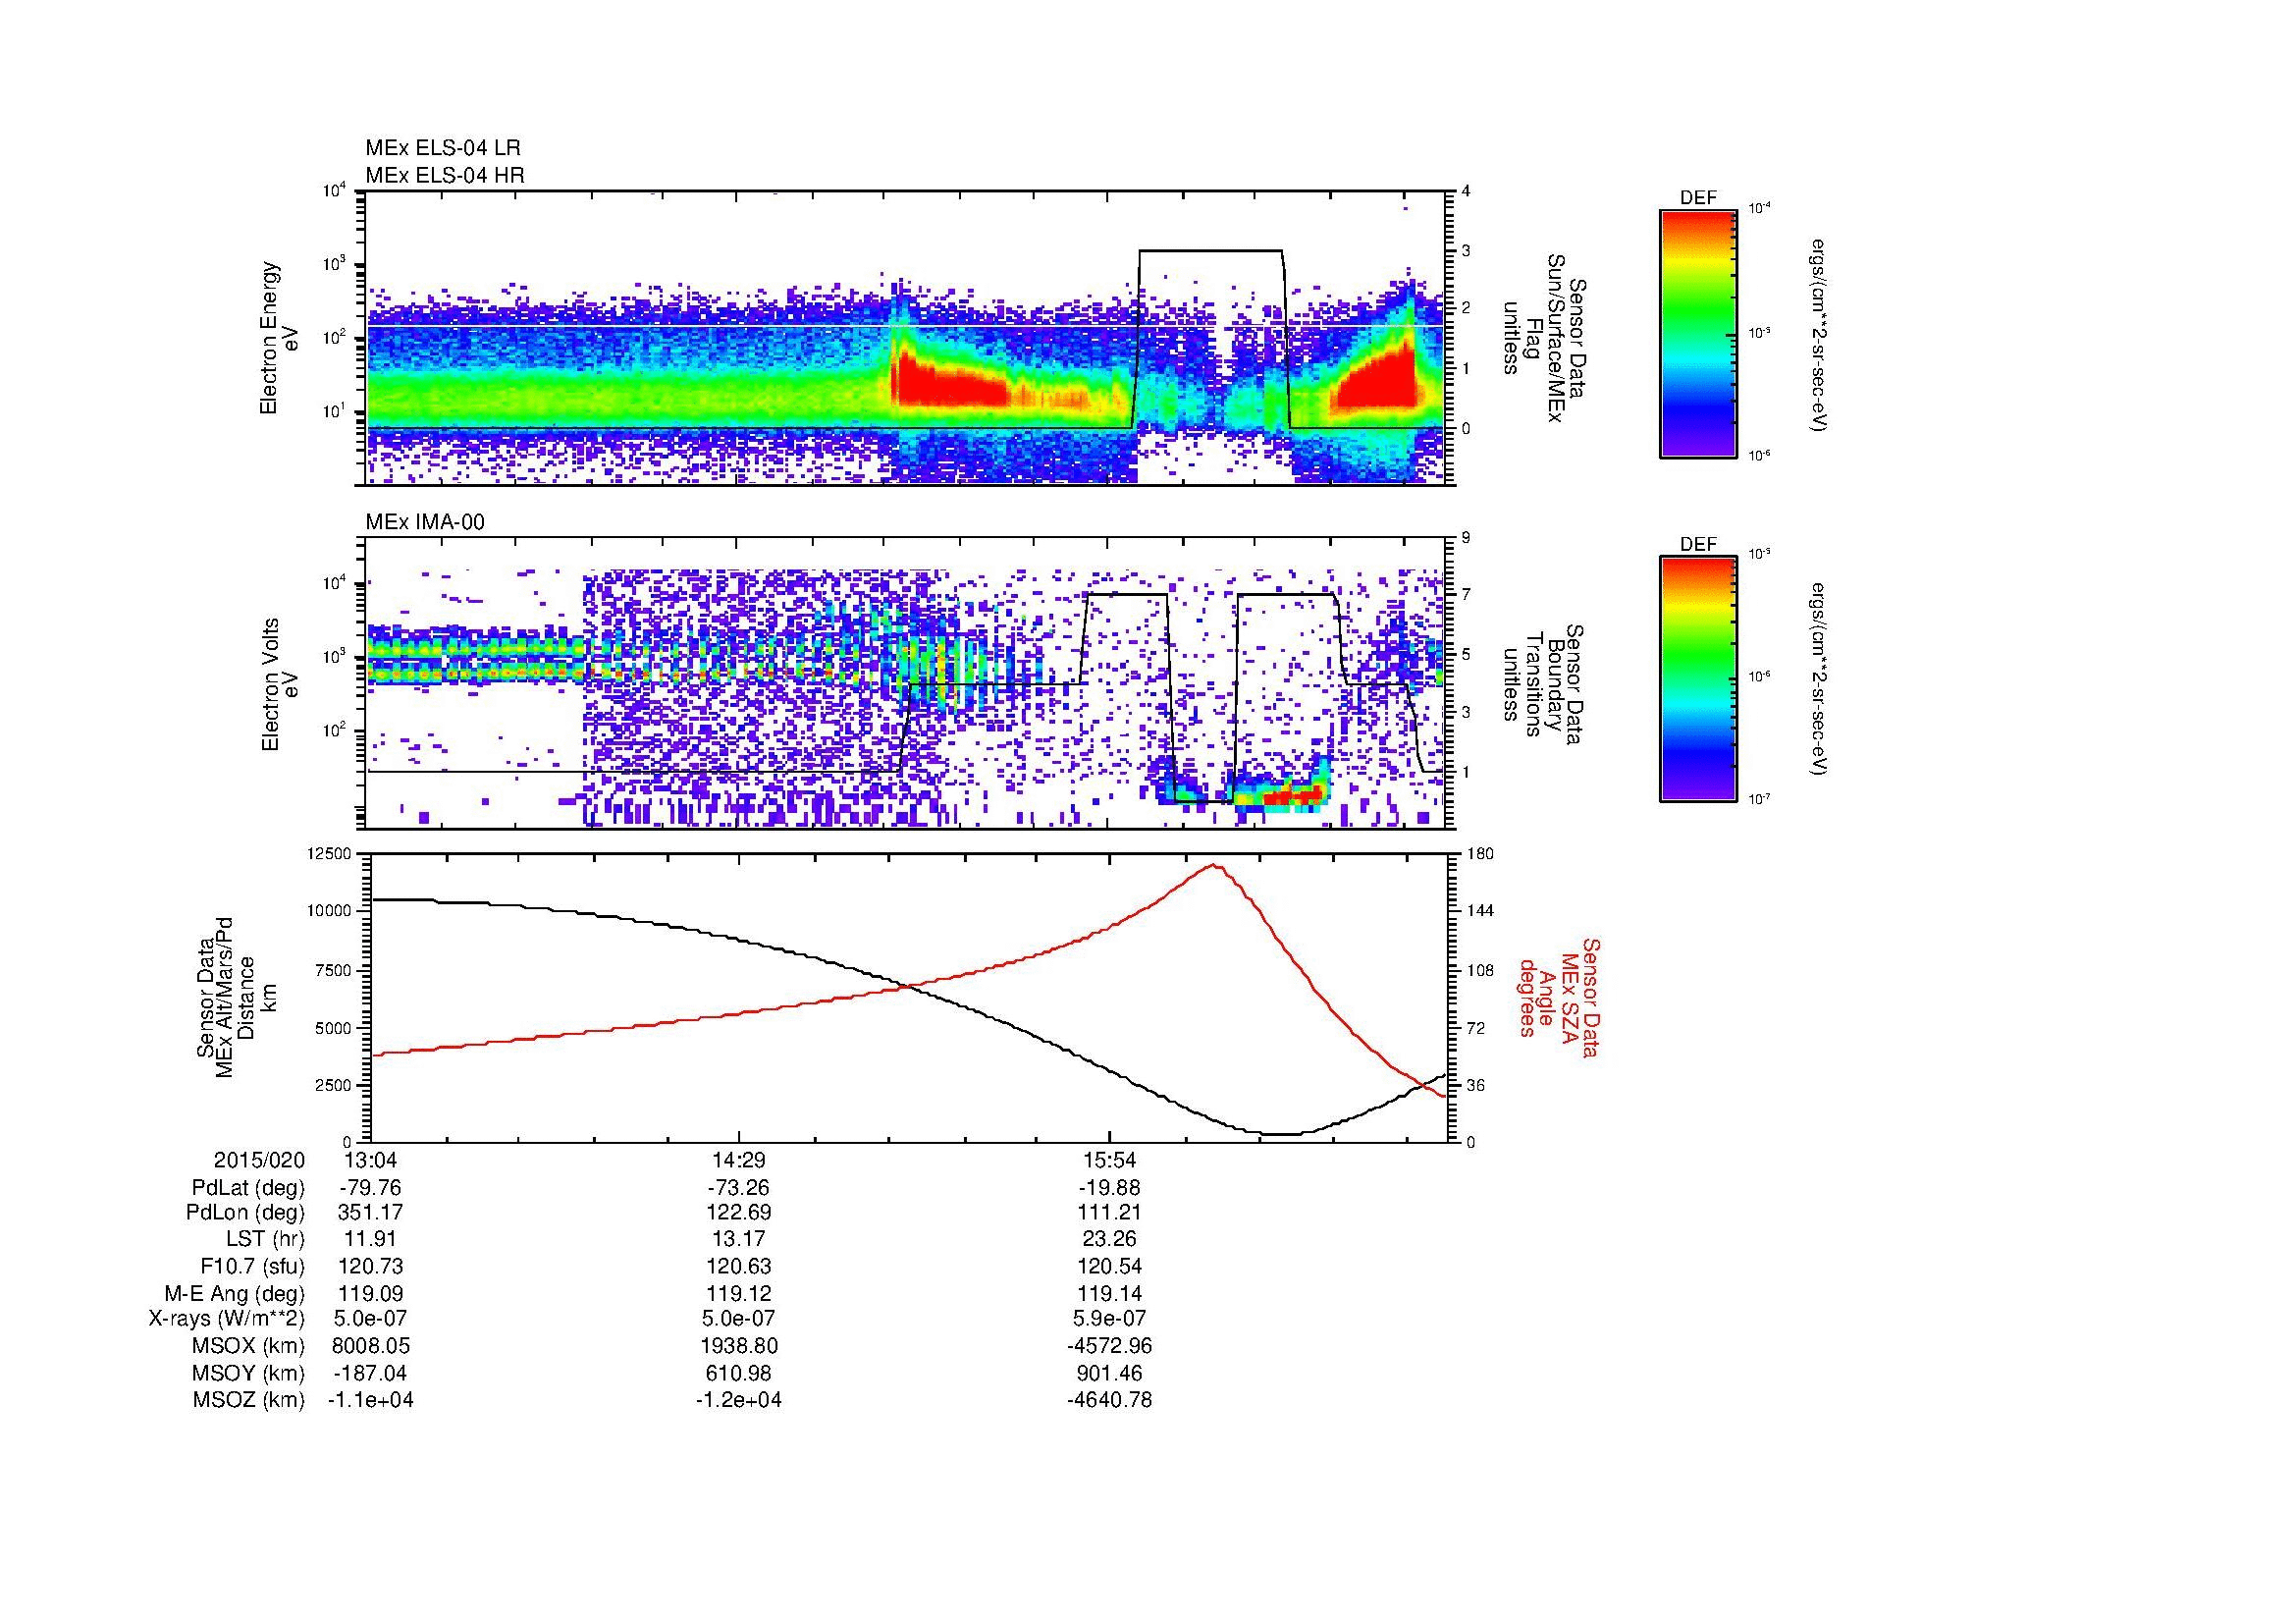This screenshot has width=2296, height=1623.
Task: Click PdLat value '-79.76'
Action: click(x=370, y=1188)
